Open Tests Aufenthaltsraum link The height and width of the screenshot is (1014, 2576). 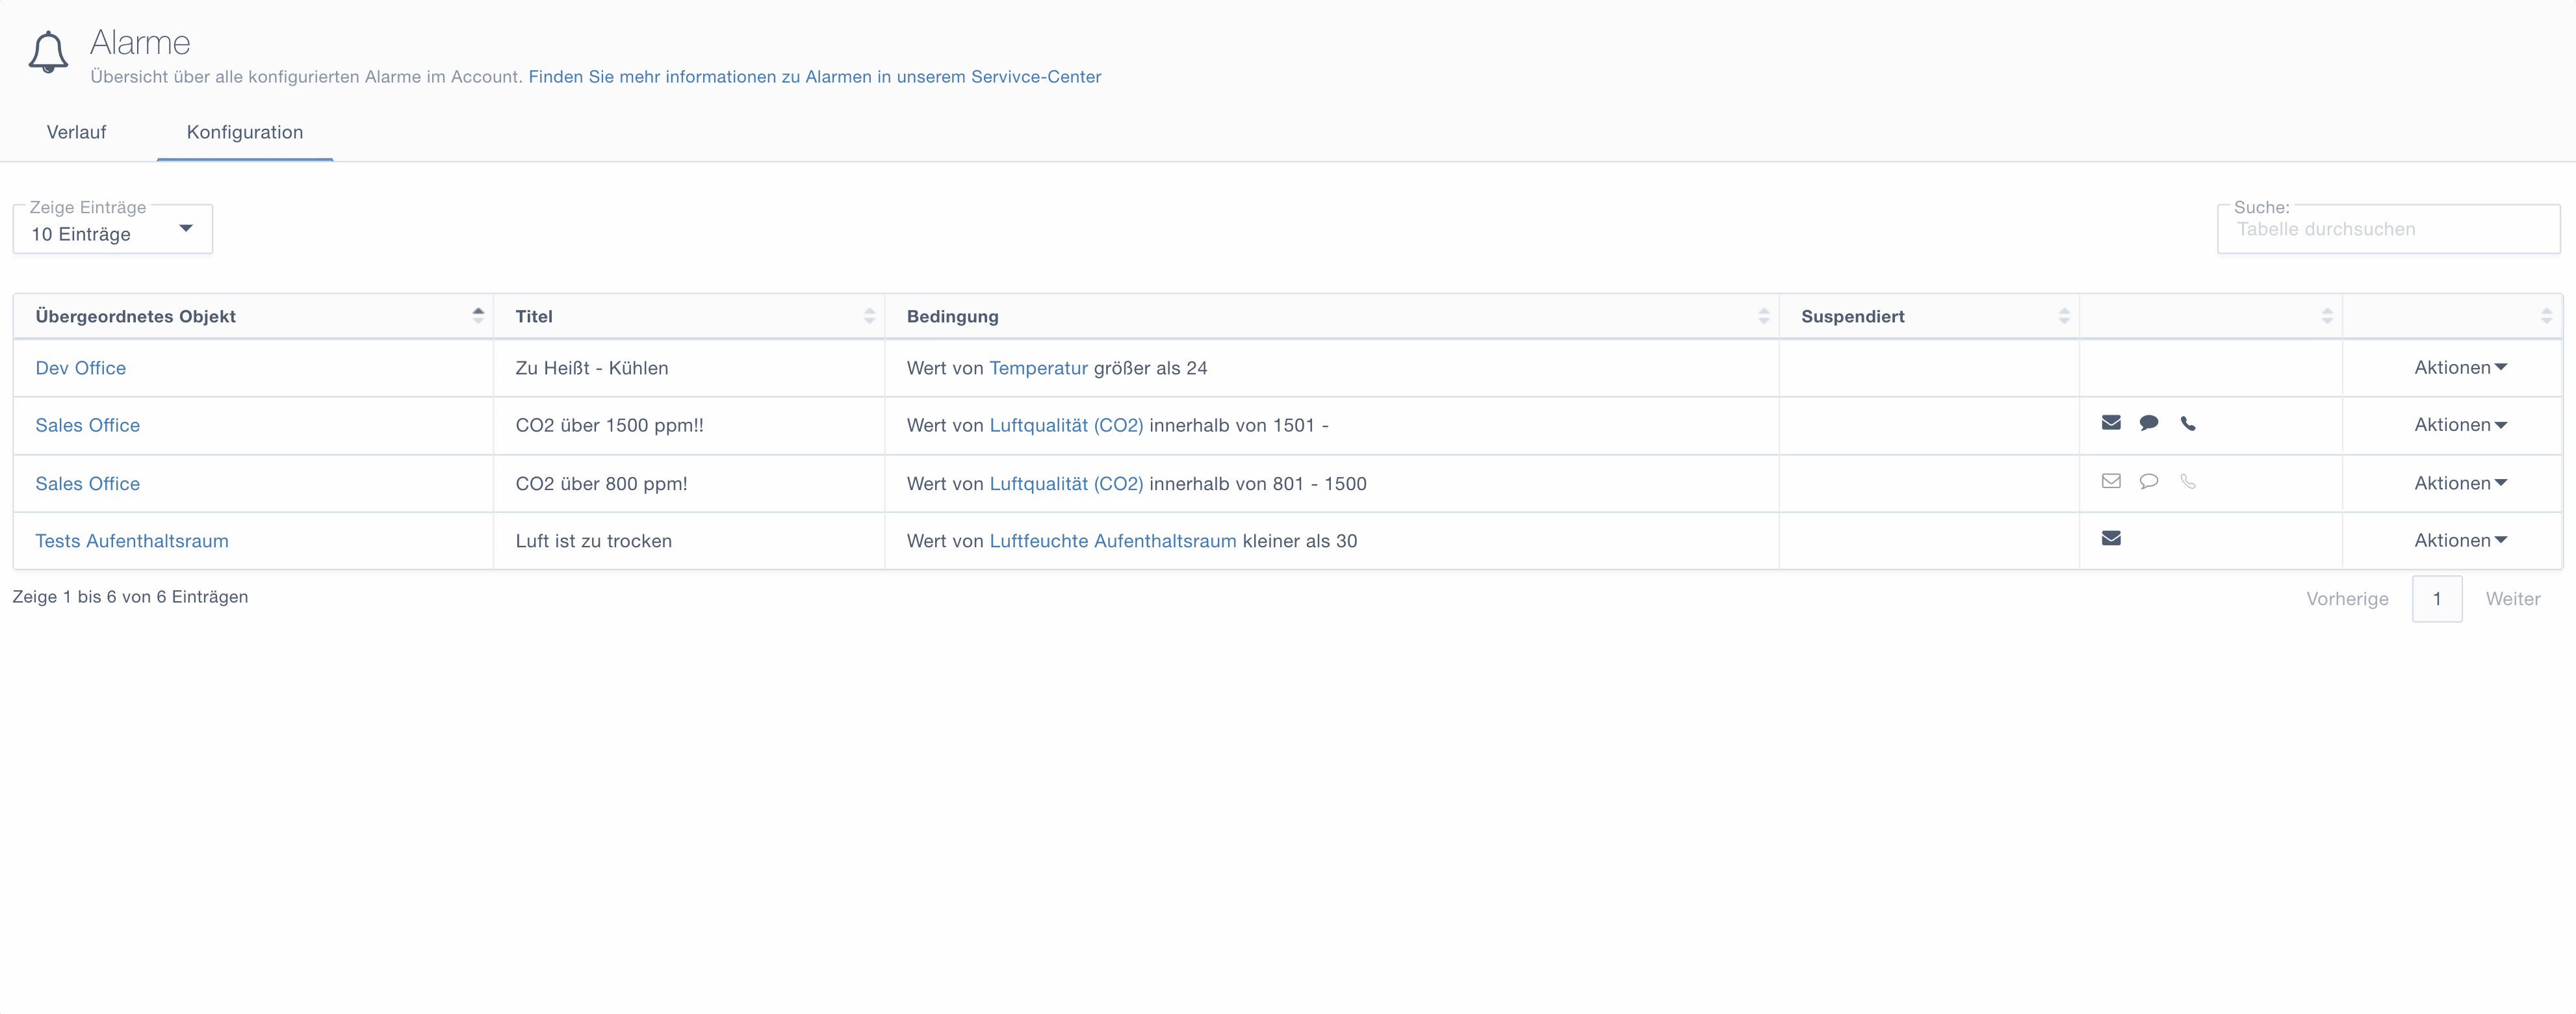[x=132, y=540]
